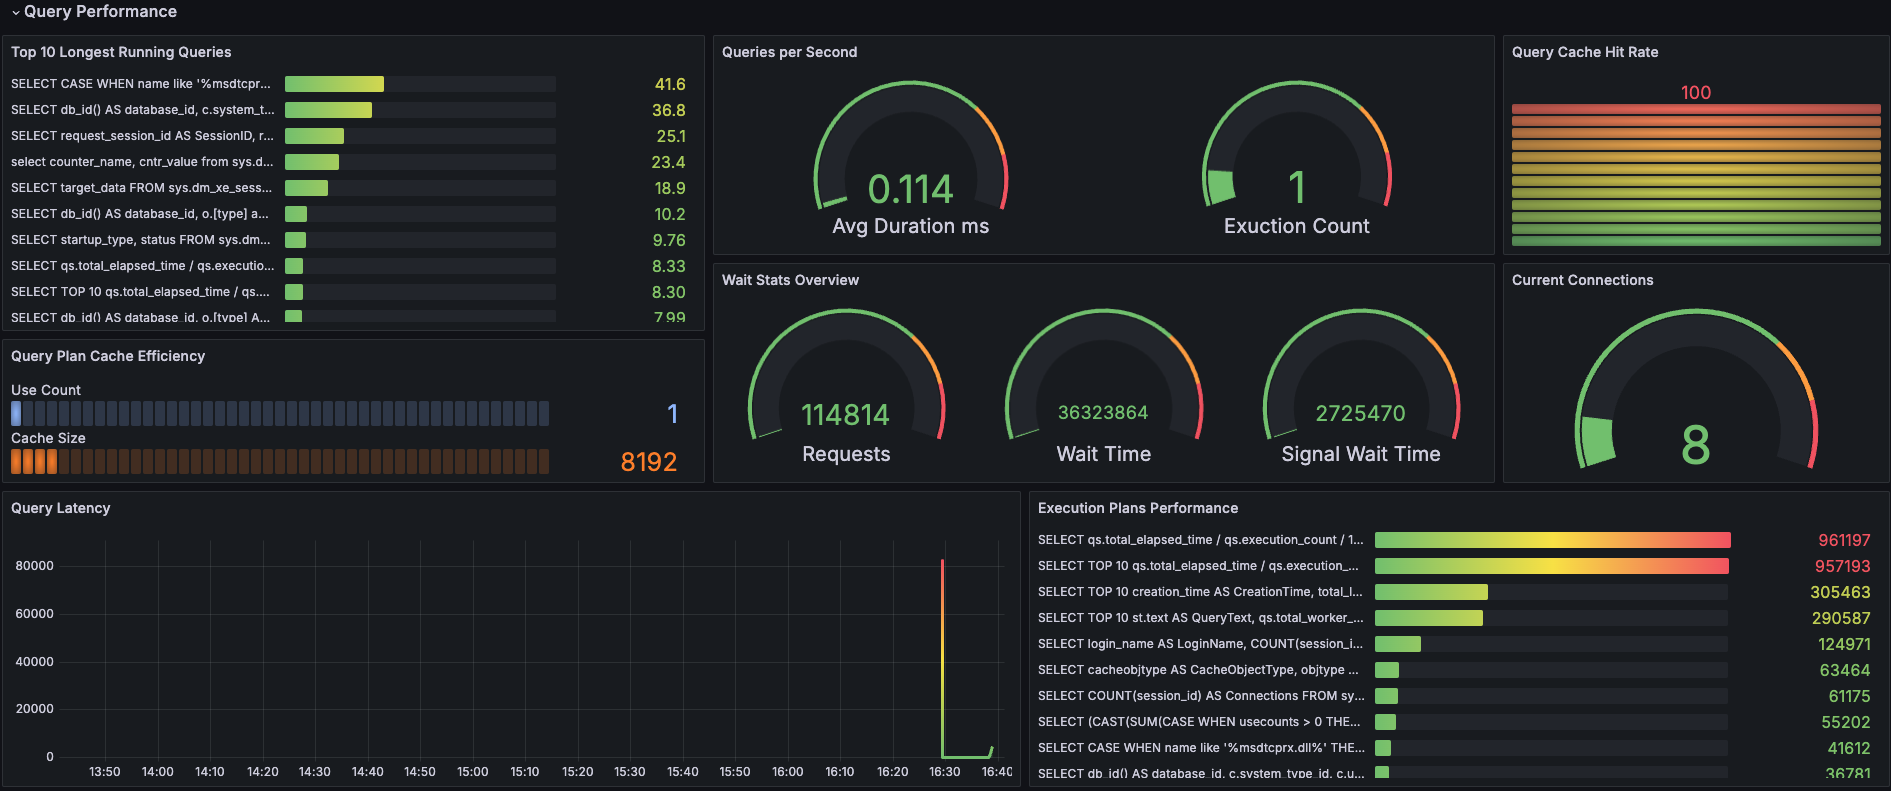
Task: Click the value 23.4
Action: tap(669, 162)
